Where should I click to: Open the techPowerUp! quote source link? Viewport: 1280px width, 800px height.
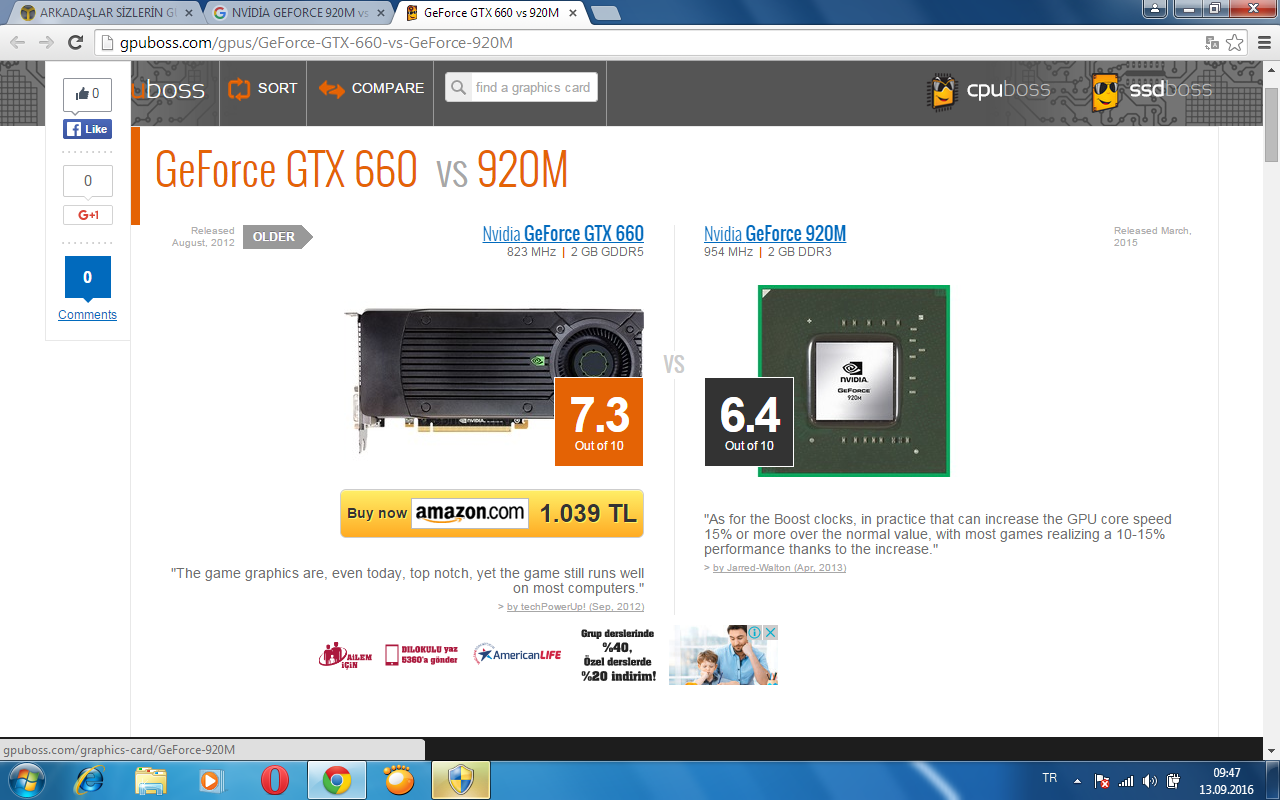click(x=575, y=607)
